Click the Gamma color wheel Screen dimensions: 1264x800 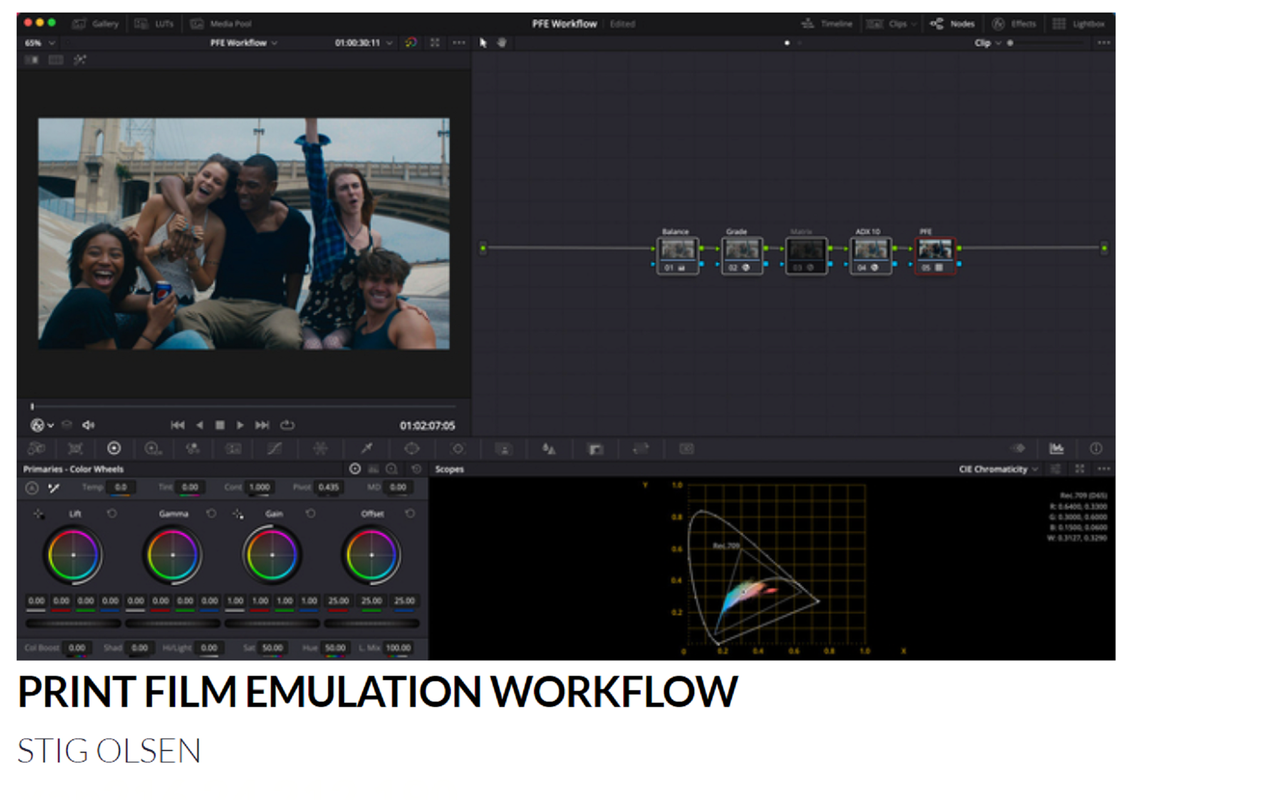[x=172, y=555]
